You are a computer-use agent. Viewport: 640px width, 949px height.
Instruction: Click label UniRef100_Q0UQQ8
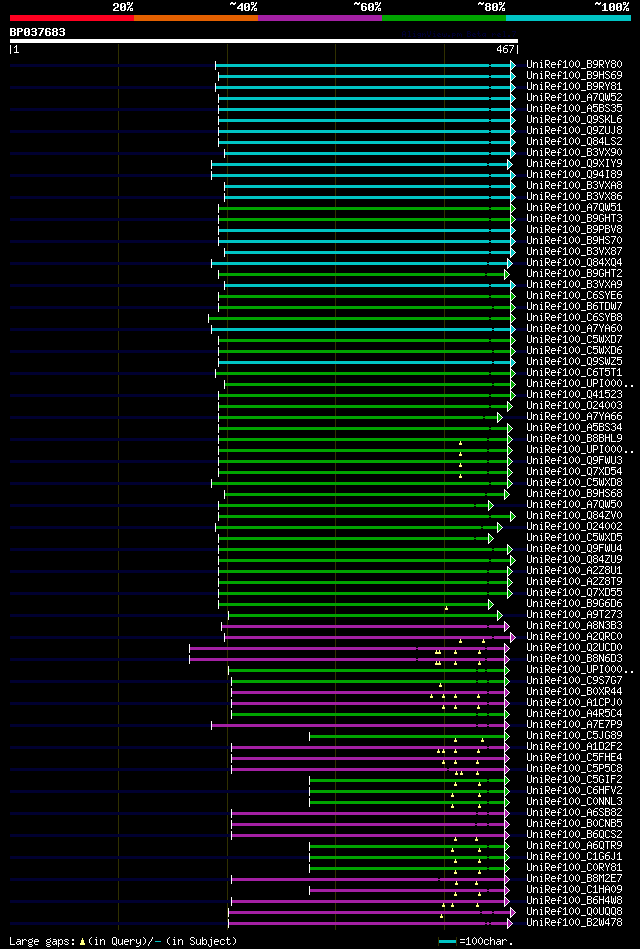click(574, 911)
